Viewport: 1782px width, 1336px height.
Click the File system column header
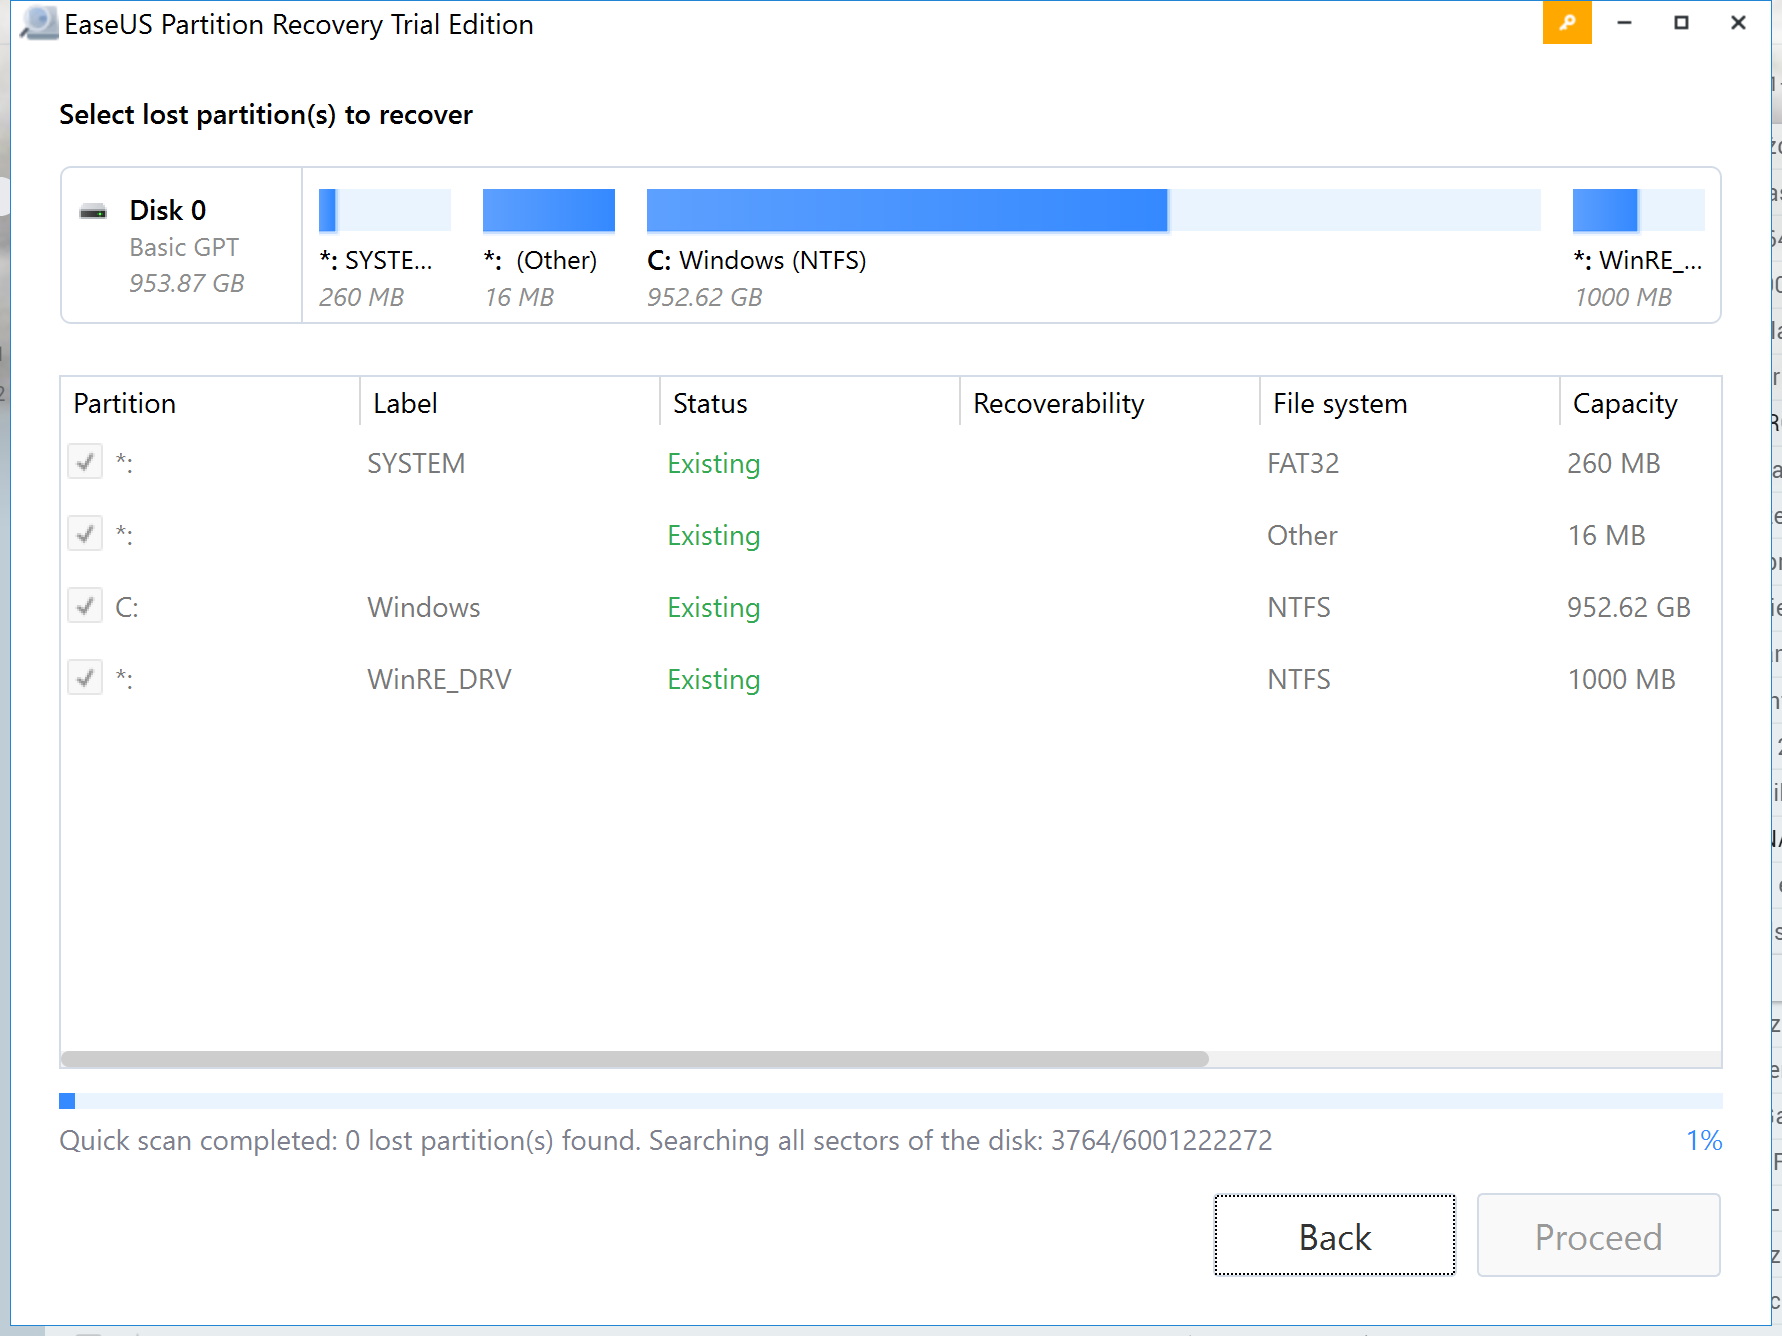[1410, 403]
